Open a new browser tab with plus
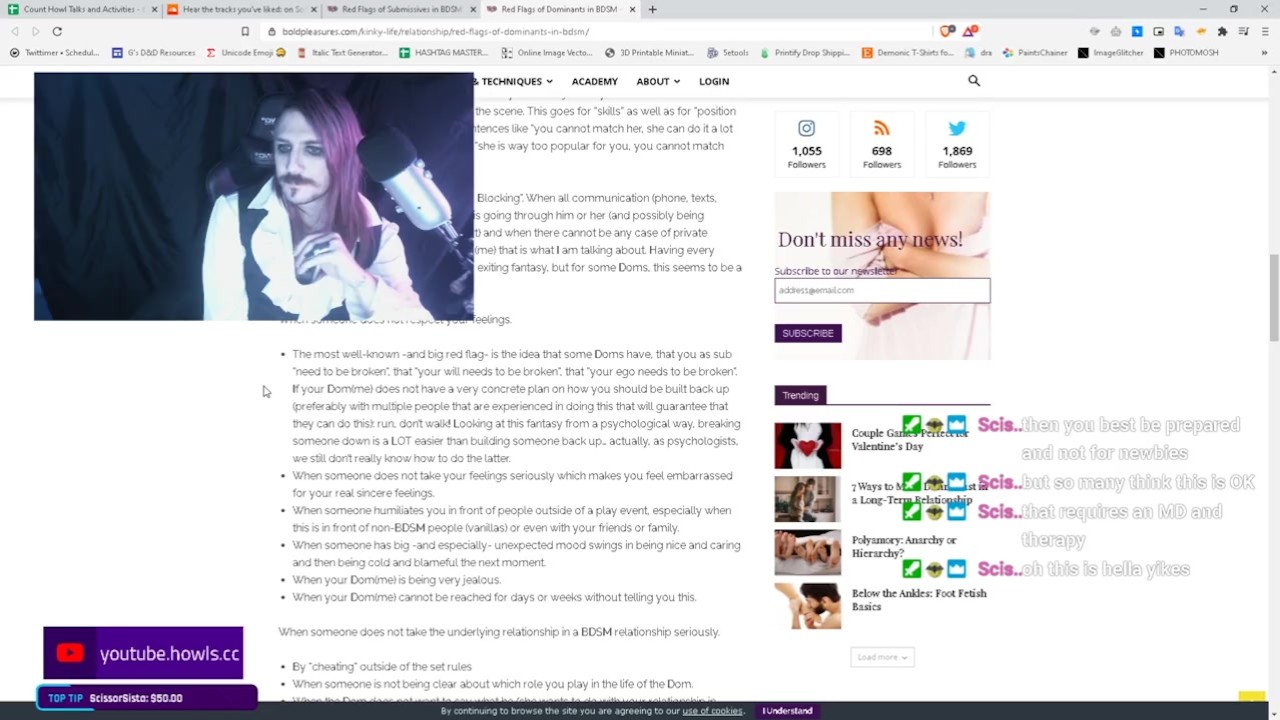Viewport: 1280px width, 720px height. (x=652, y=9)
